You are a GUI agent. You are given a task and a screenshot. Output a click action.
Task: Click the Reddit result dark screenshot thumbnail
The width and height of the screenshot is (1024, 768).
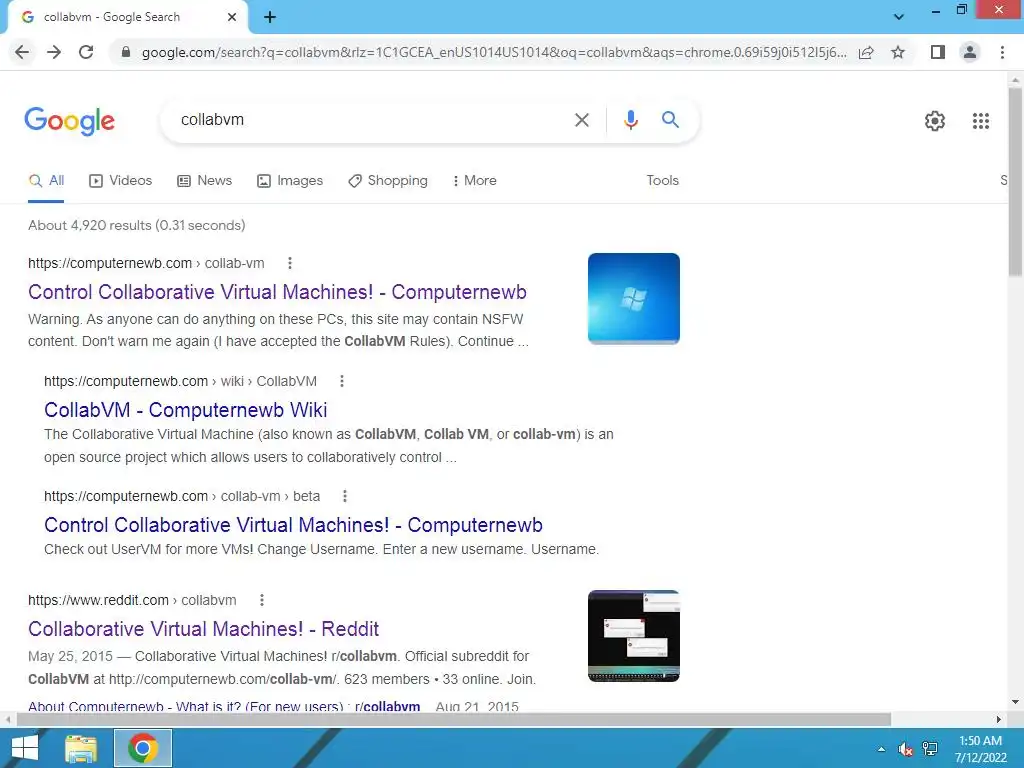(633, 636)
